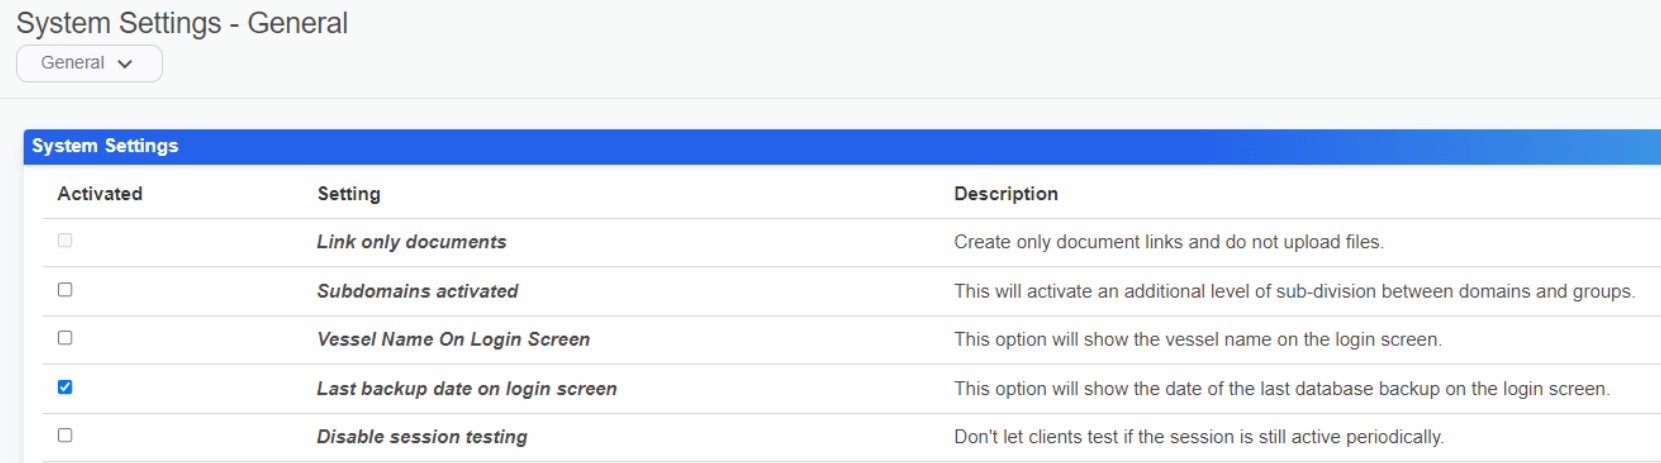The image size is (1661, 463).
Task: Click the Activated column header
Action: 100,194
